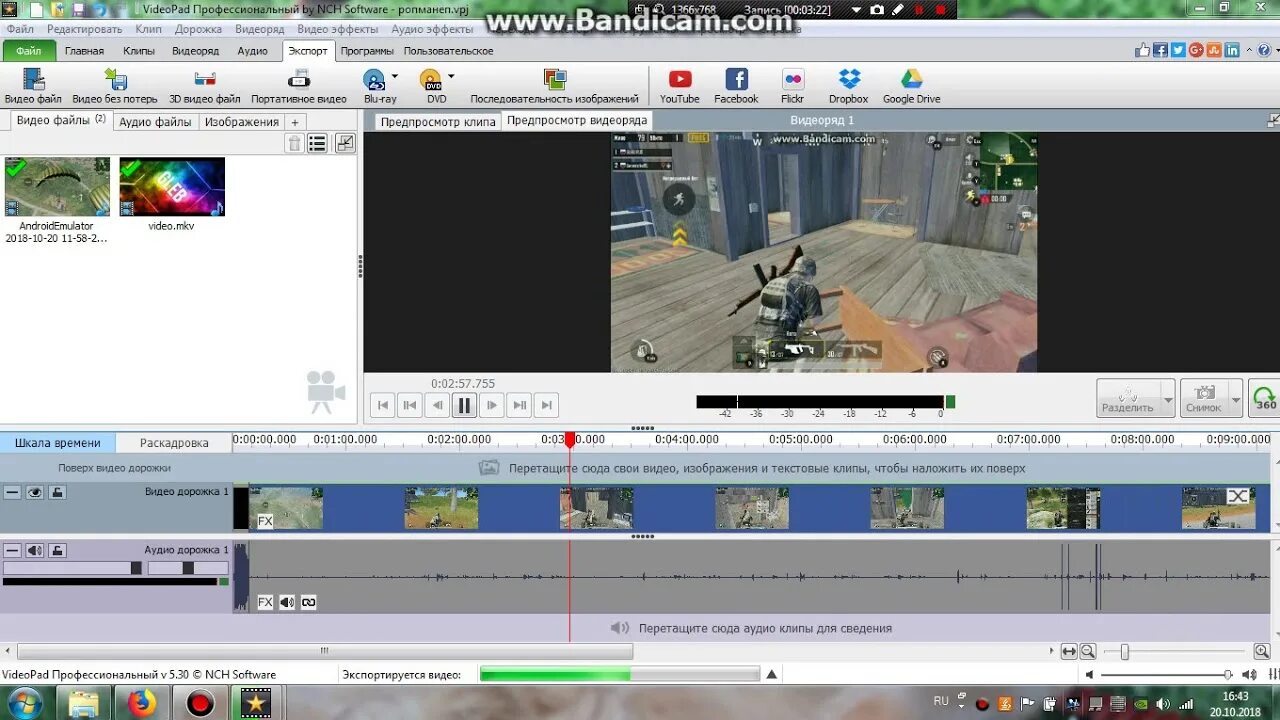Click the Снимок button

tap(1204, 398)
